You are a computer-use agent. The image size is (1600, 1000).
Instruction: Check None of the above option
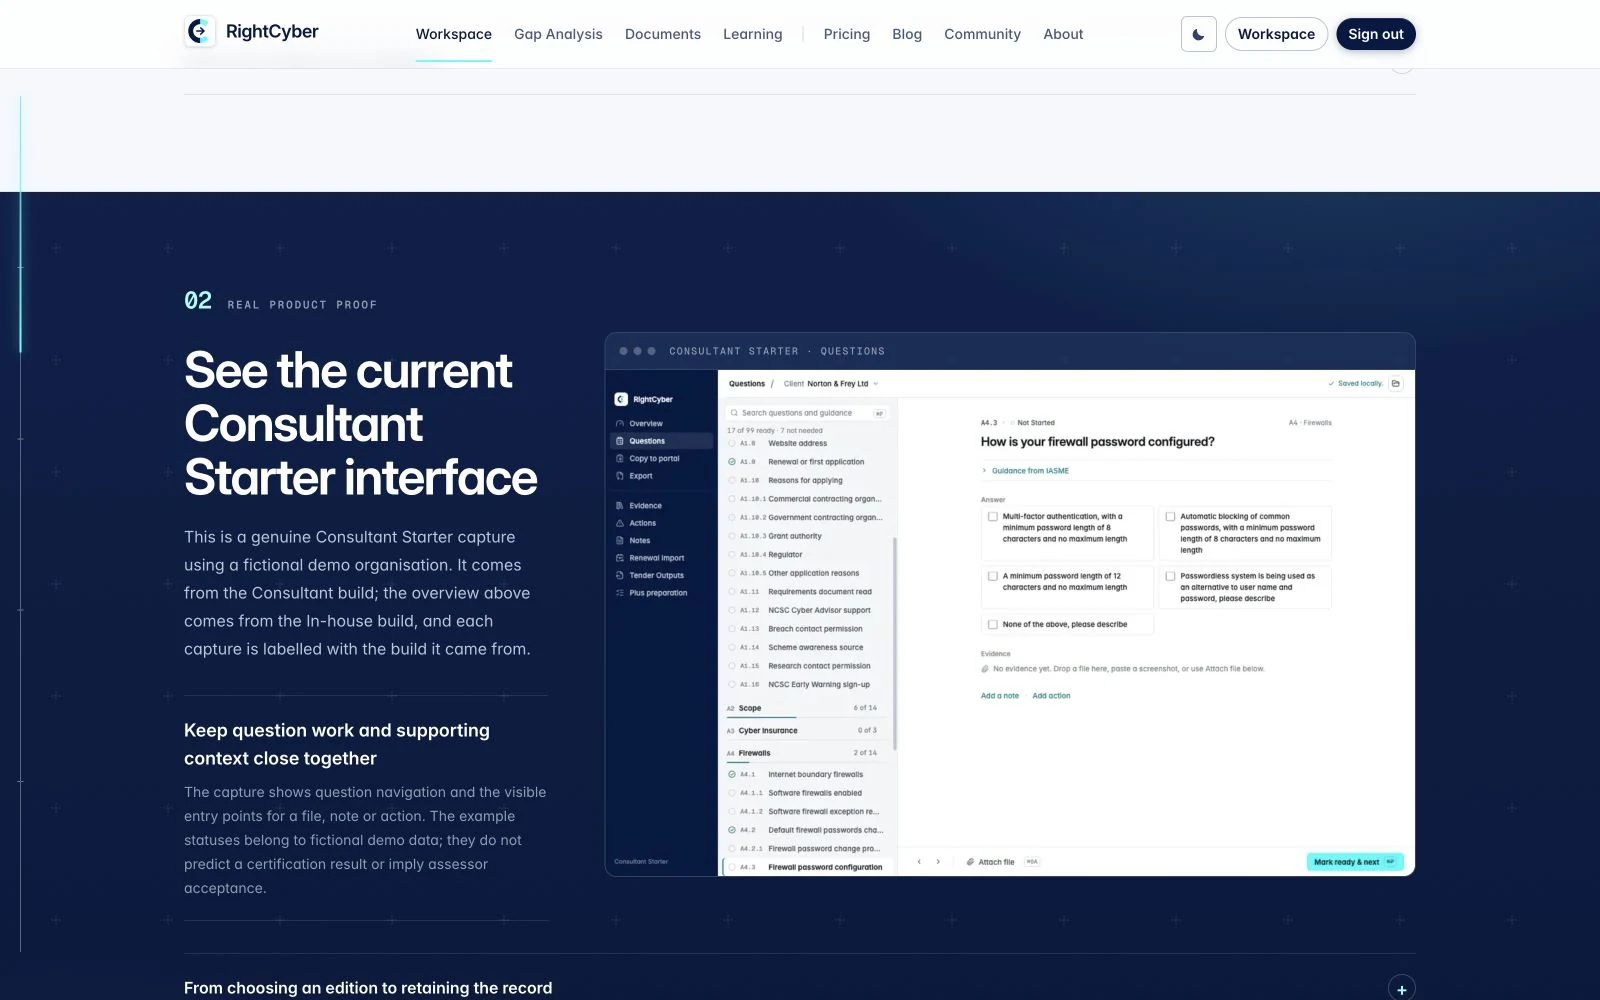click(993, 624)
